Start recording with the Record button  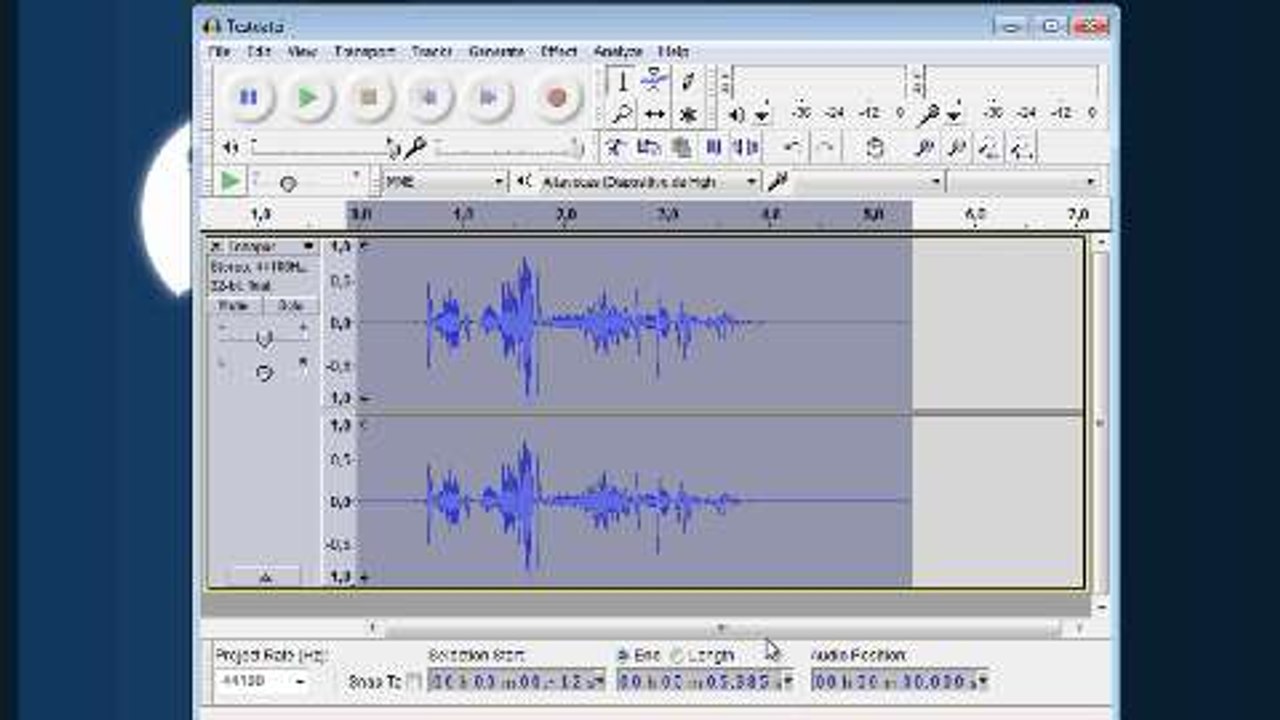[x=557, y=97]
